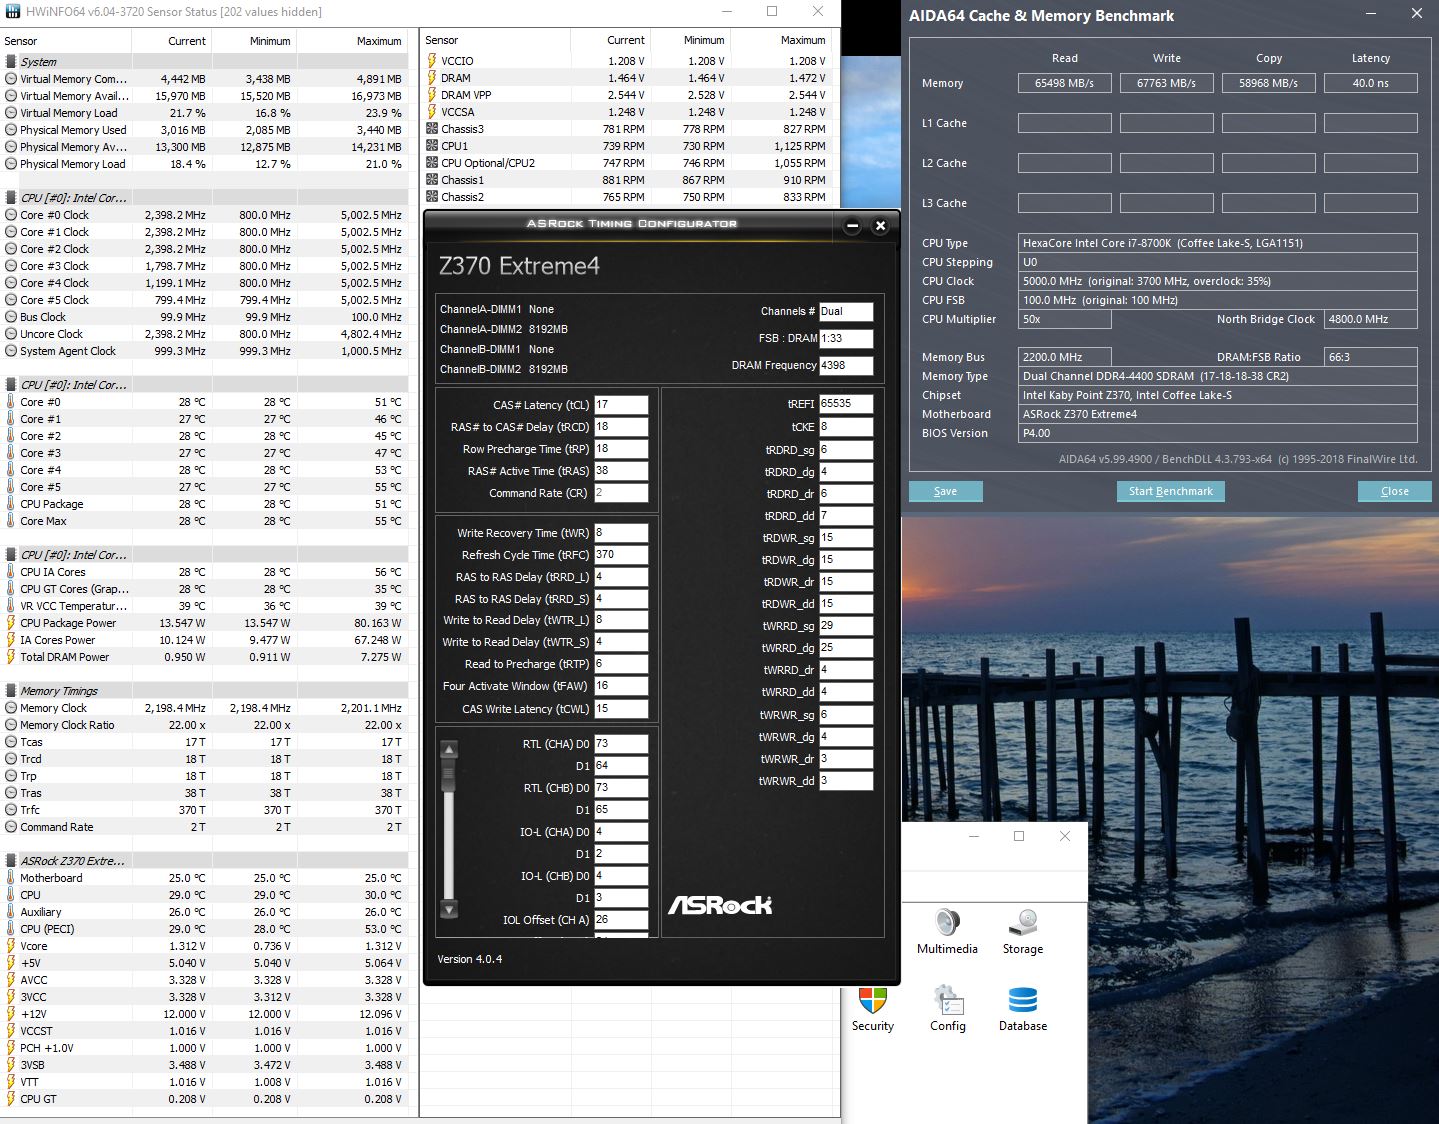The width and height of the screenshot is (1439, 1124).
Task: Click the Close button in AIDA64 benchmark
Action: [1394, 491]
